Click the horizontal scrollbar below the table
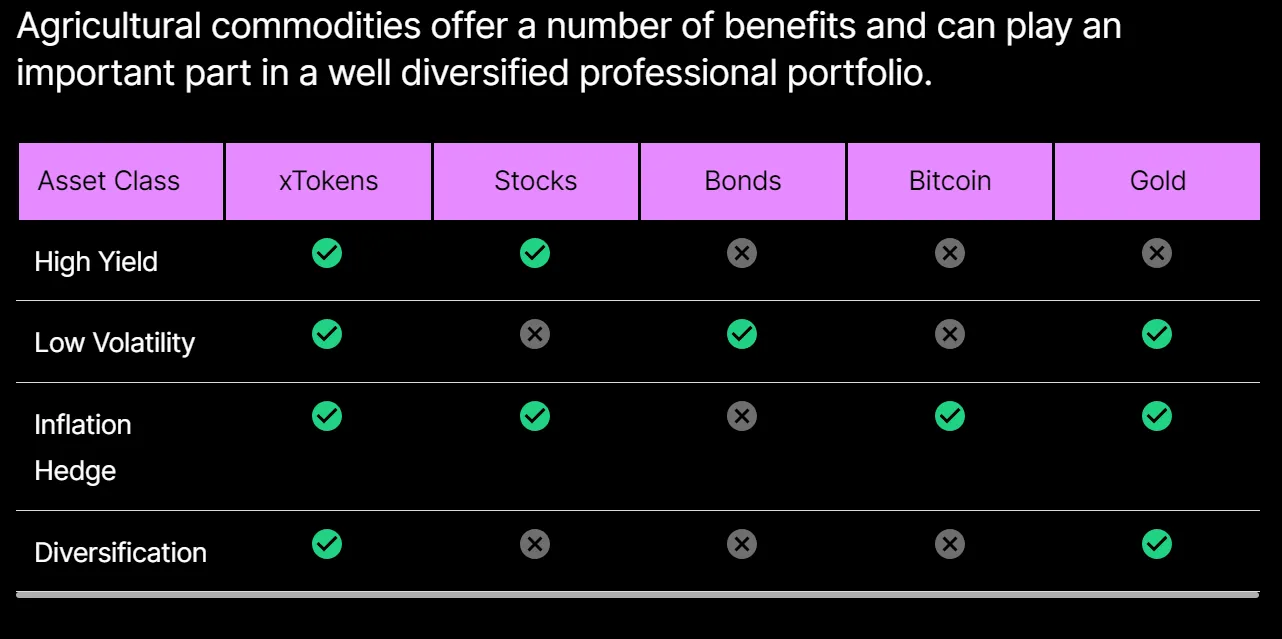The image size is (1282, 639). coord(638,595)
